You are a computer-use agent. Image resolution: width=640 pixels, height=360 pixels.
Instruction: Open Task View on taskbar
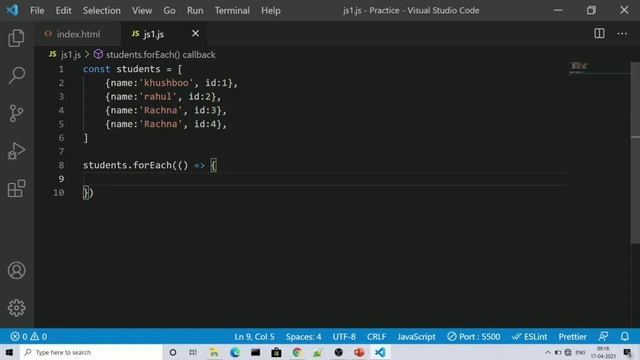tap(193, 352)
